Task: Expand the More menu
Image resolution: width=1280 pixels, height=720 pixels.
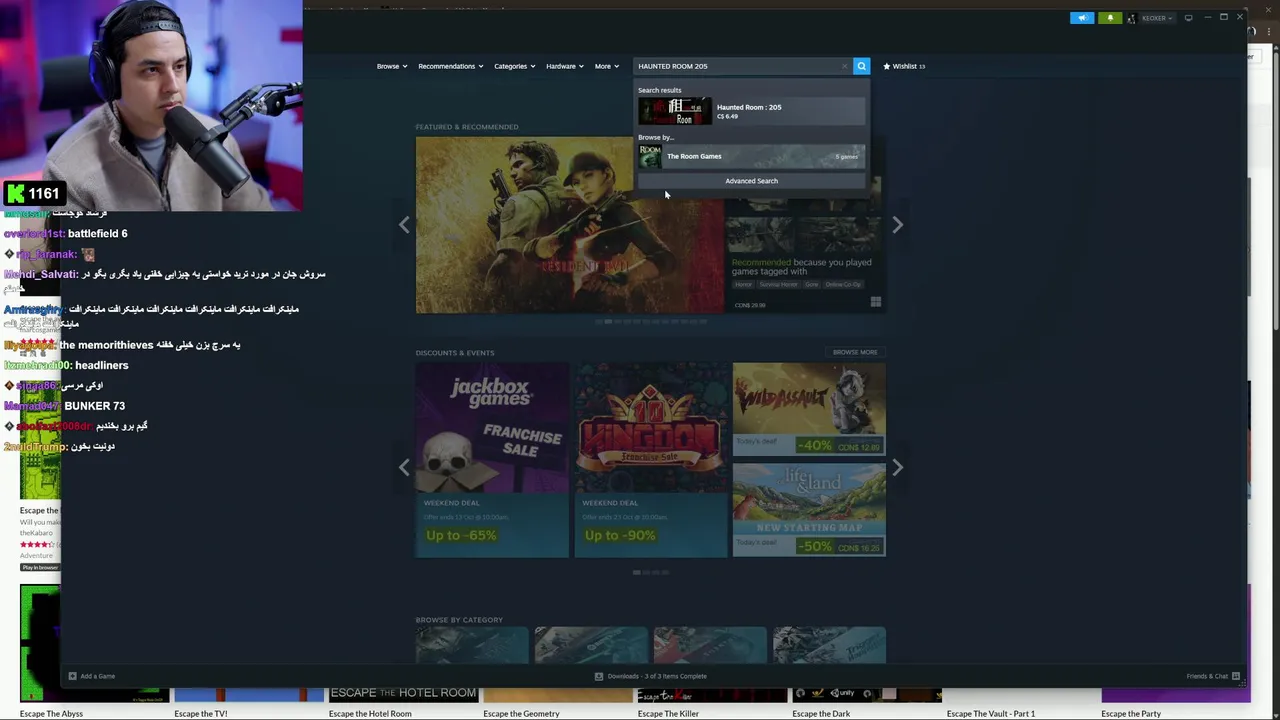Action: click(606, 66)
